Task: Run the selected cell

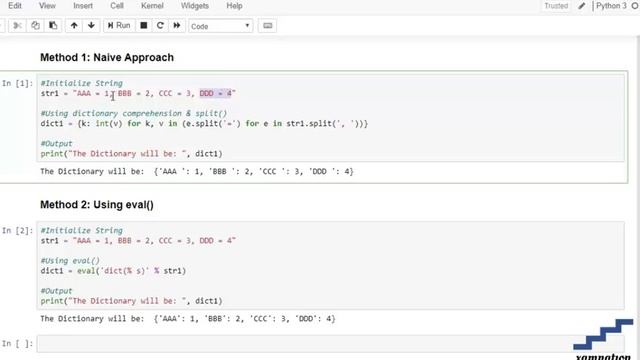Action: pyautogui.click(x=119, y=26)
